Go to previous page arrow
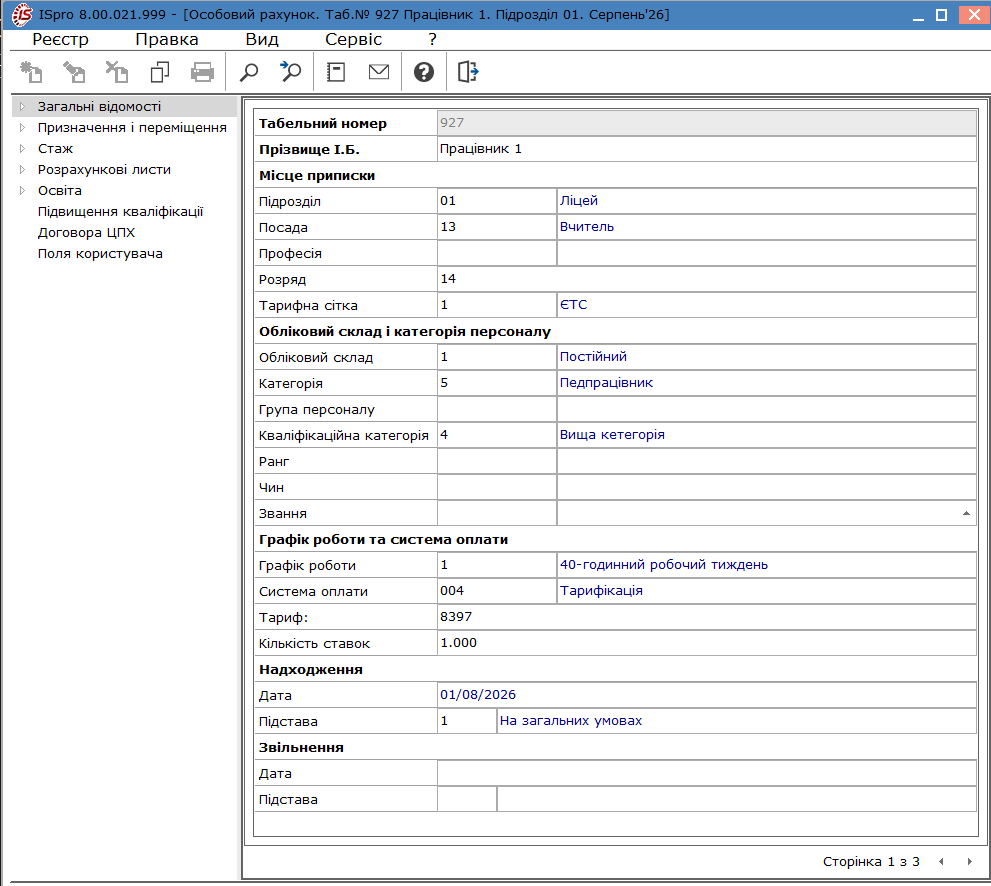This screenshot has height=886, width=991. point(941,861)
